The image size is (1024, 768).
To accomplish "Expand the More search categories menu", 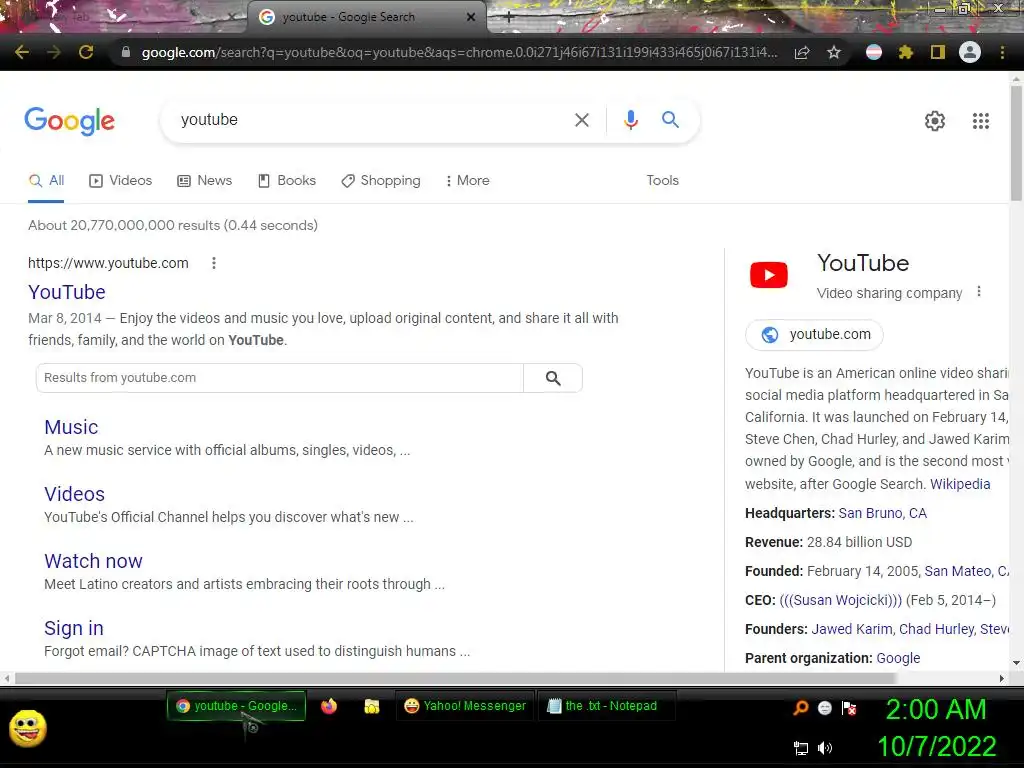I will [x=467, y=181].
